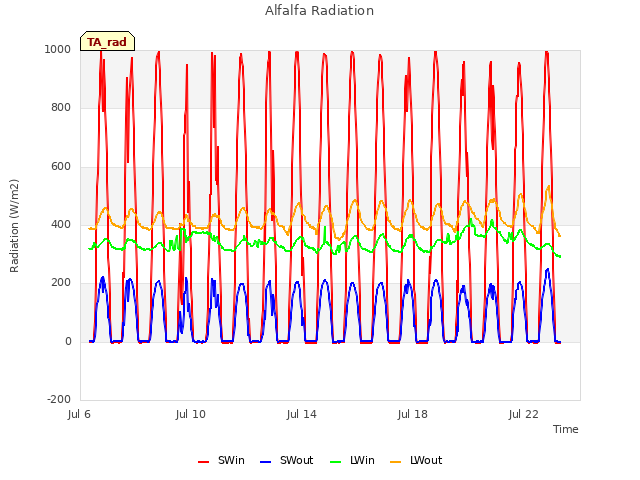Click the 800 y-axis tick label

[x=61, y=107]
